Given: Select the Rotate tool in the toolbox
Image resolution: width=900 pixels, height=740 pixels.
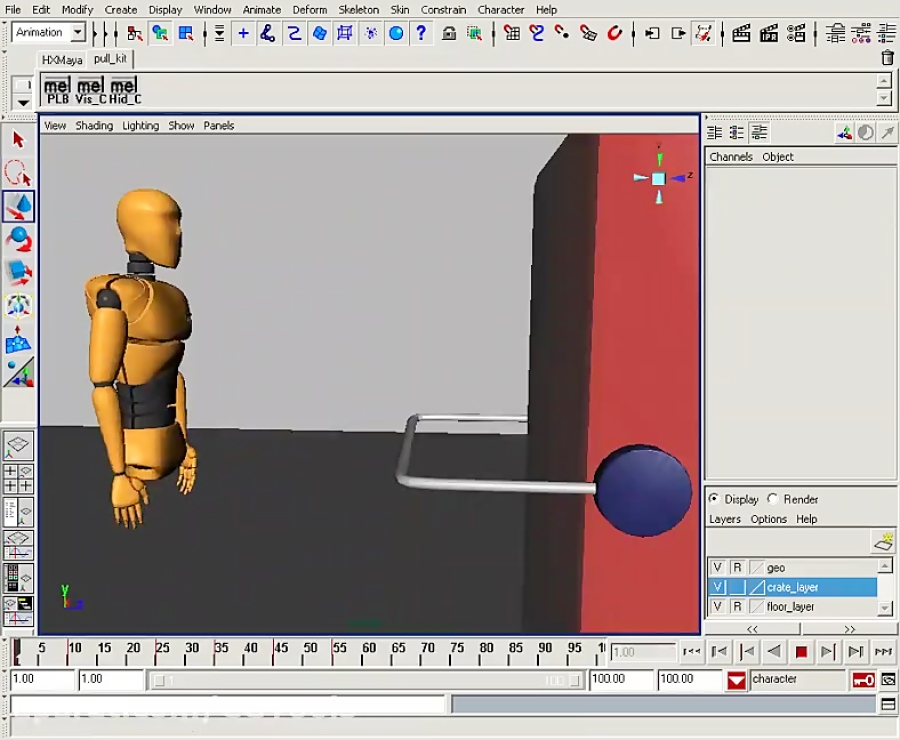Looking at the screenshot, I should (18, 240).
